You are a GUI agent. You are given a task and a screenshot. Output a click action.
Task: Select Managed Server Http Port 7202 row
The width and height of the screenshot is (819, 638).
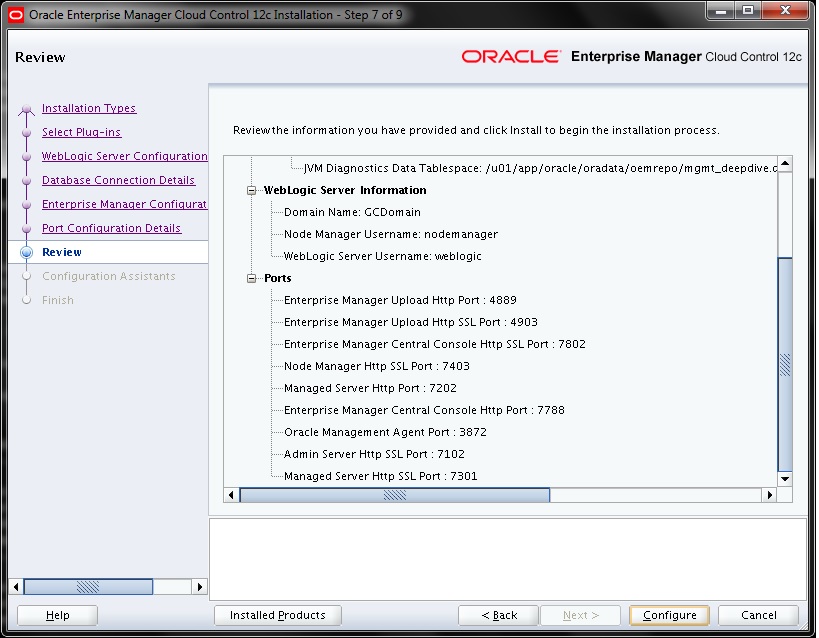point(370,388)
